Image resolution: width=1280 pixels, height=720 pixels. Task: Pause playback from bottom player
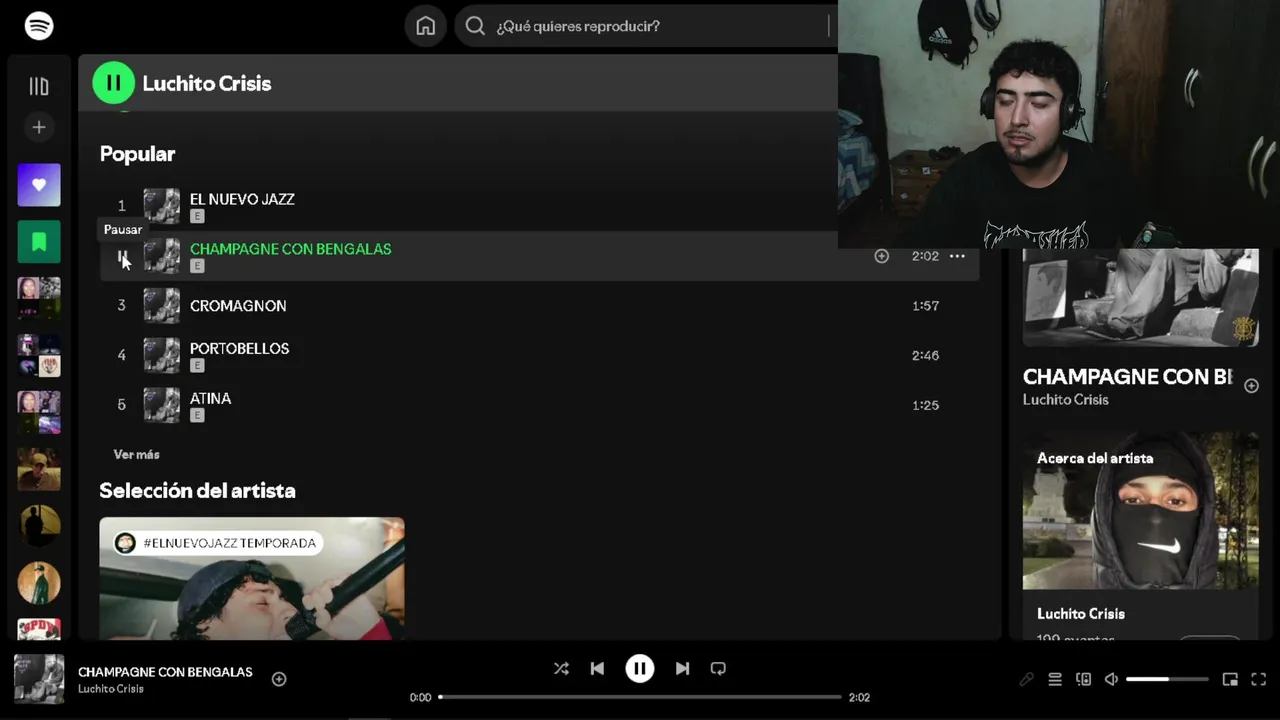click(x=640, y=668)
